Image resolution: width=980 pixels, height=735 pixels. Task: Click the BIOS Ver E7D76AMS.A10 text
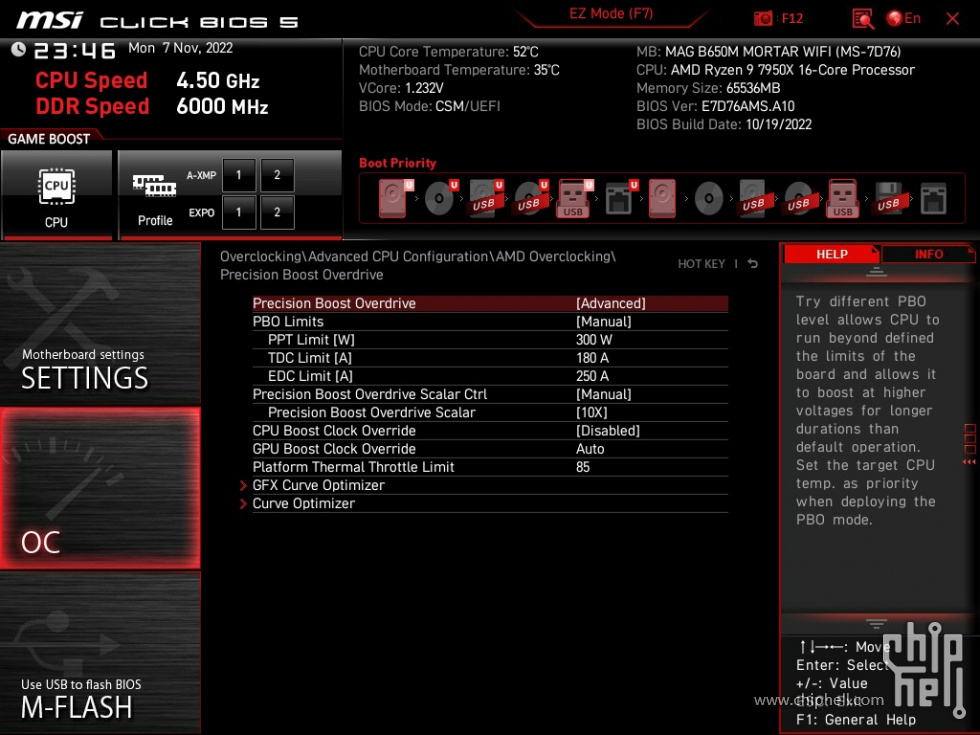point(715,106)
